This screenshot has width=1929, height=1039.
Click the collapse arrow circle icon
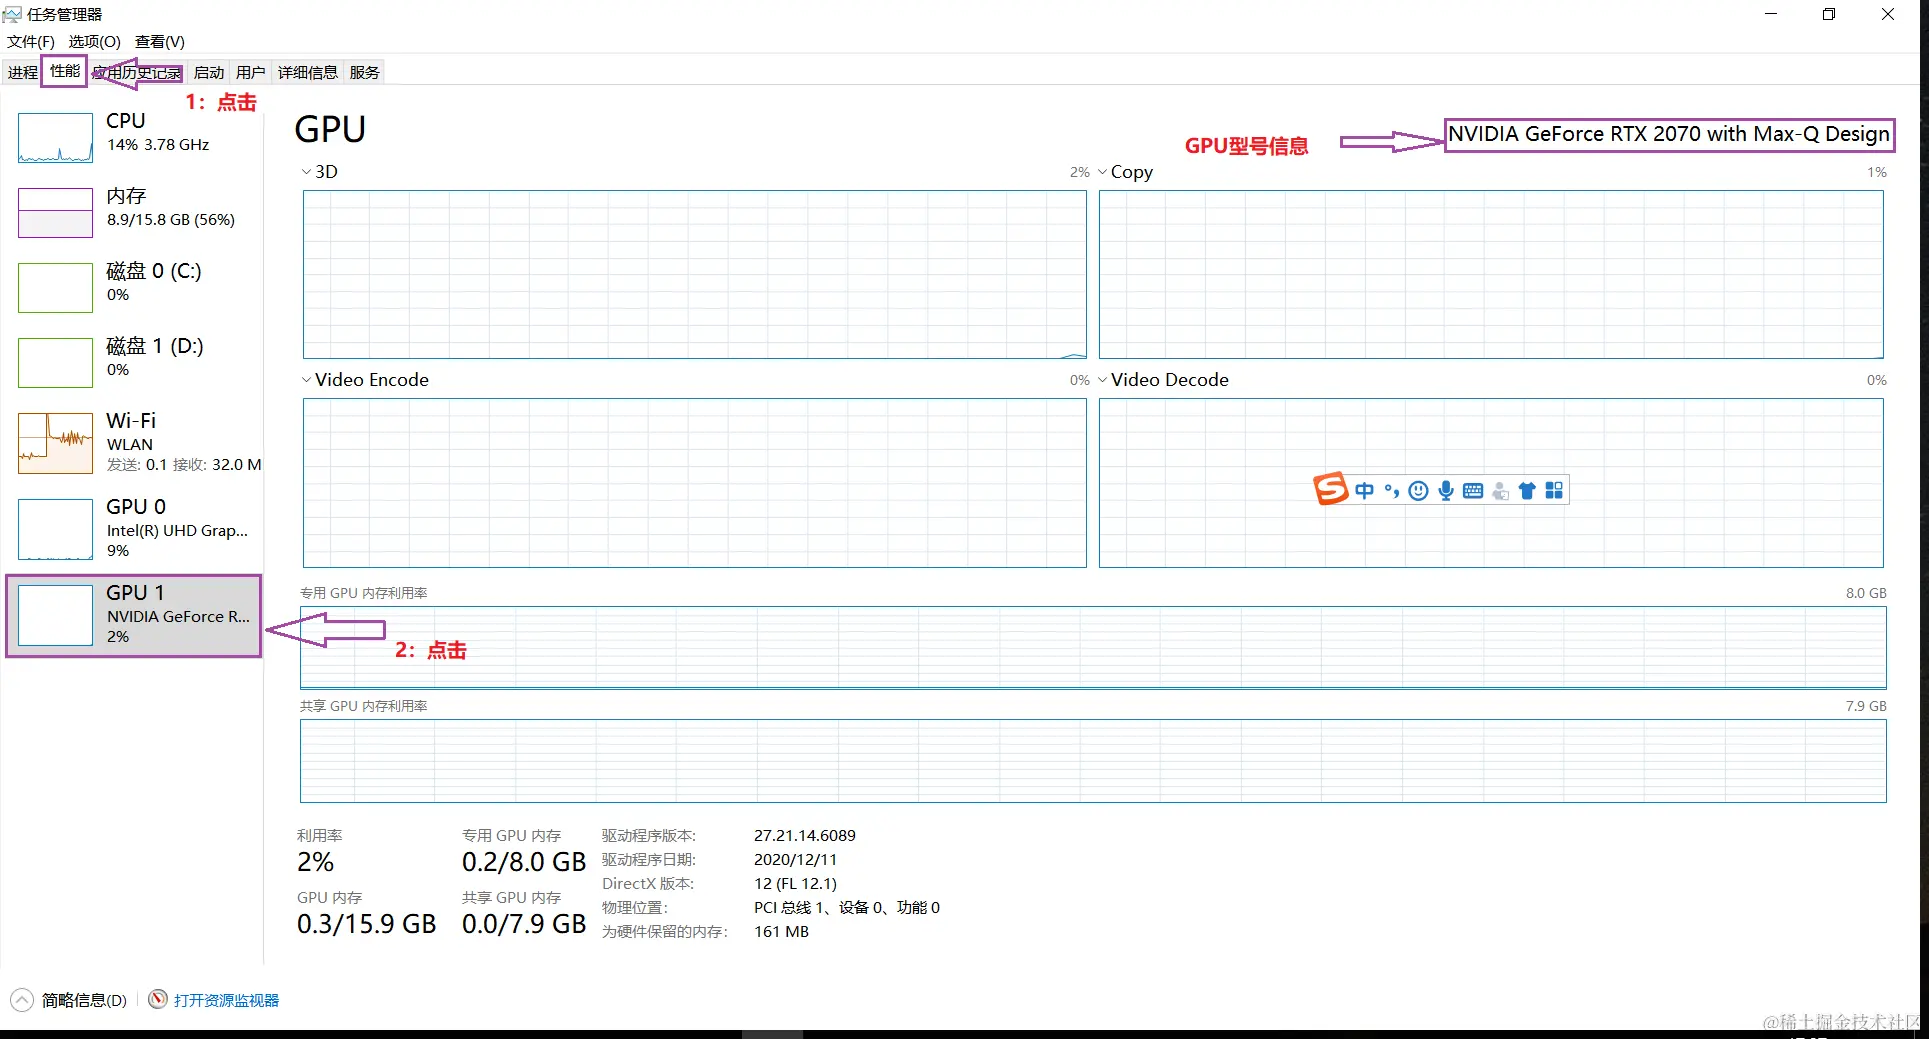tap(22, 999)
